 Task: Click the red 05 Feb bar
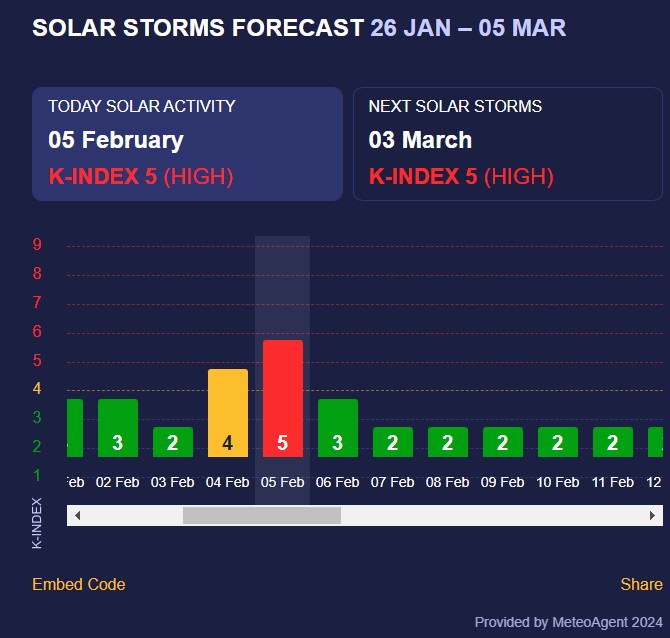point(282,398)
